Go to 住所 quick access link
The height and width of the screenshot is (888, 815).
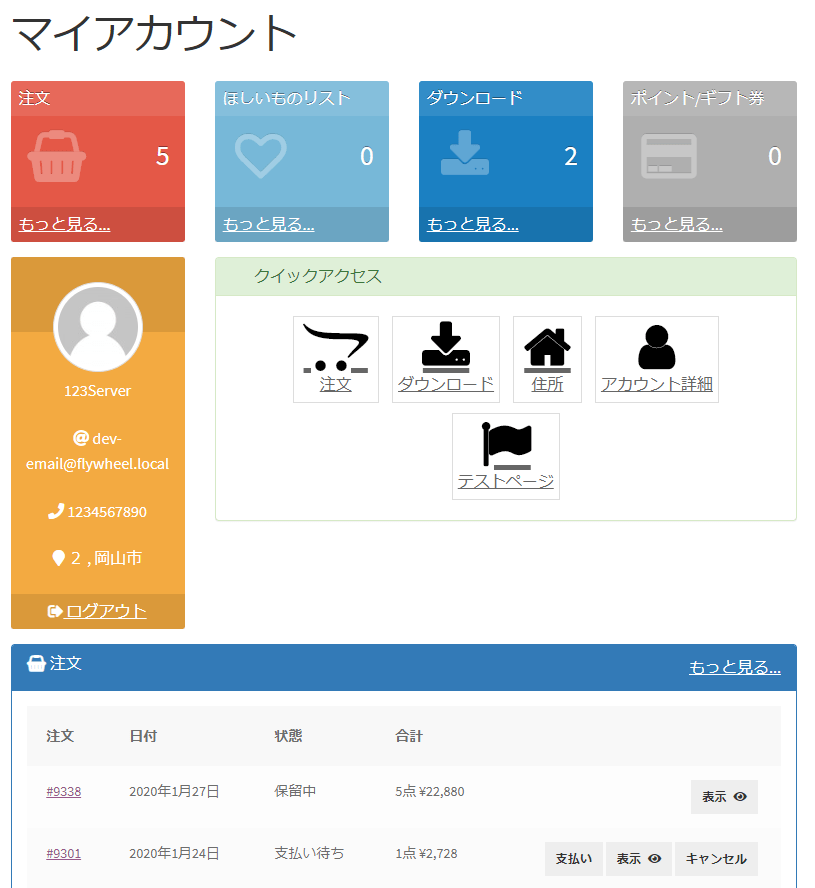tap(547, 384)
